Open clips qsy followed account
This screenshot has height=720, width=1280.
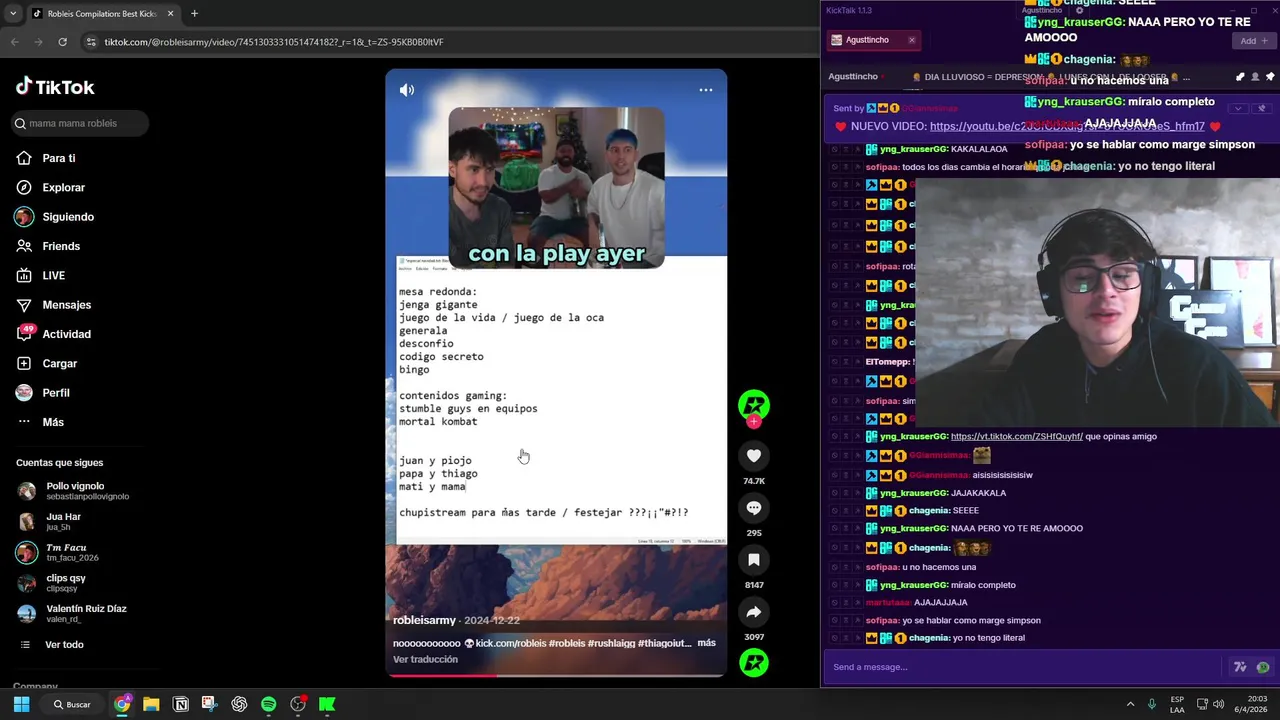tap(52, 583)
